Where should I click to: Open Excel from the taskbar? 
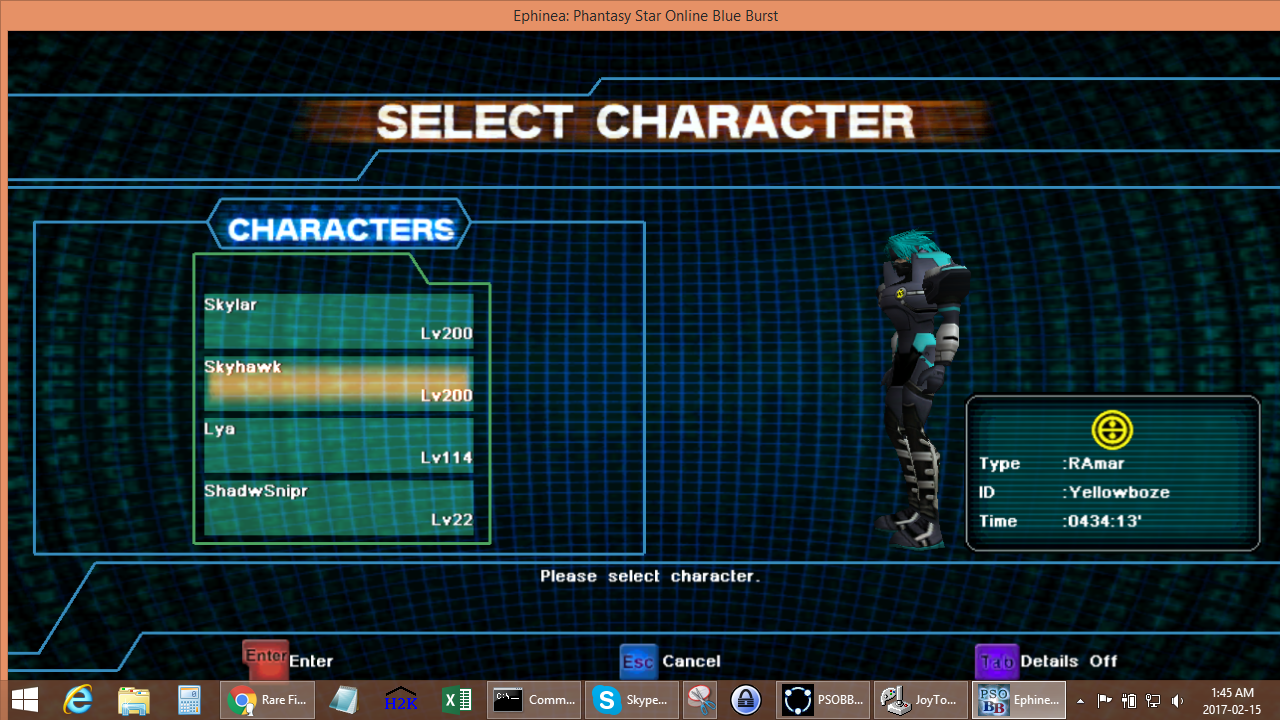coord(457,700)
